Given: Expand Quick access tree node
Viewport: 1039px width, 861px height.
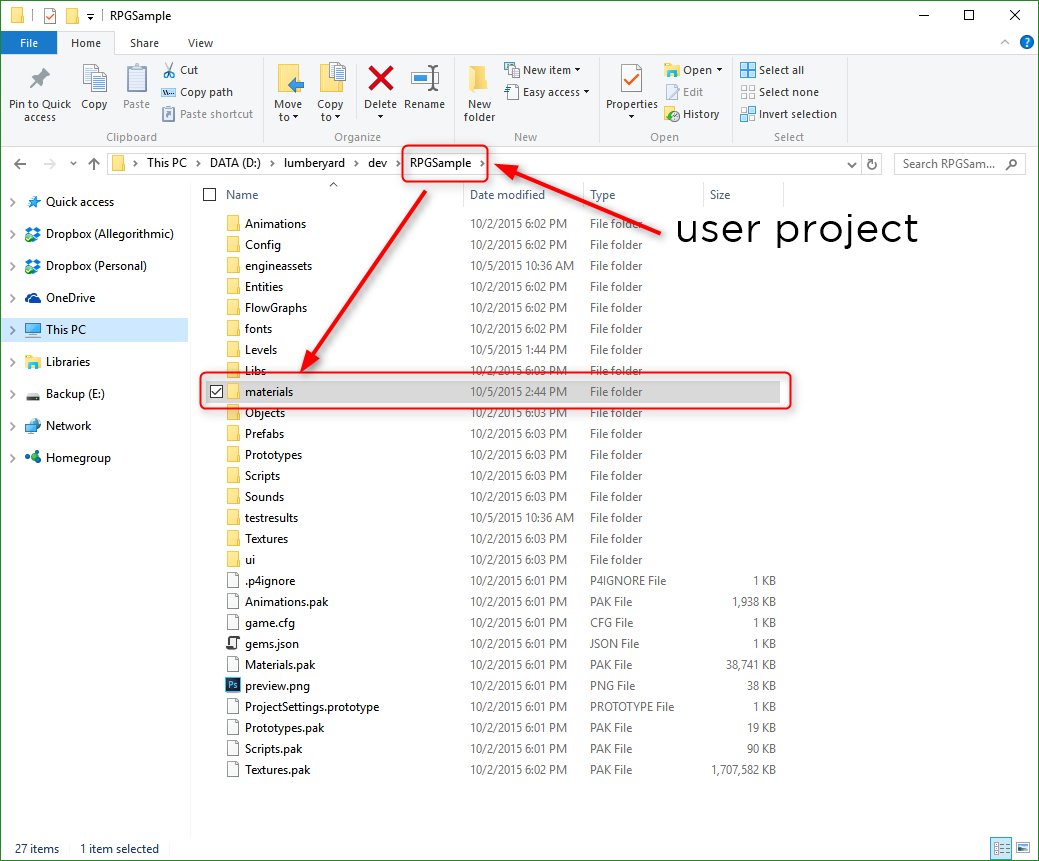Looking at the screenshot, I should pyautogui.click(x=13, y=202).
